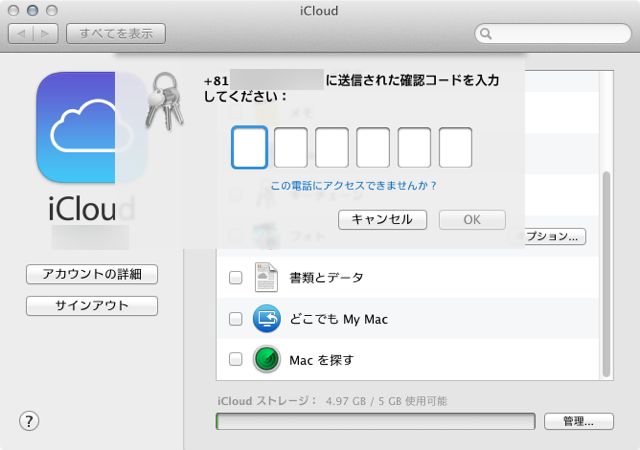Select the second verification code box
640x450 pixels.
[291, 147]
